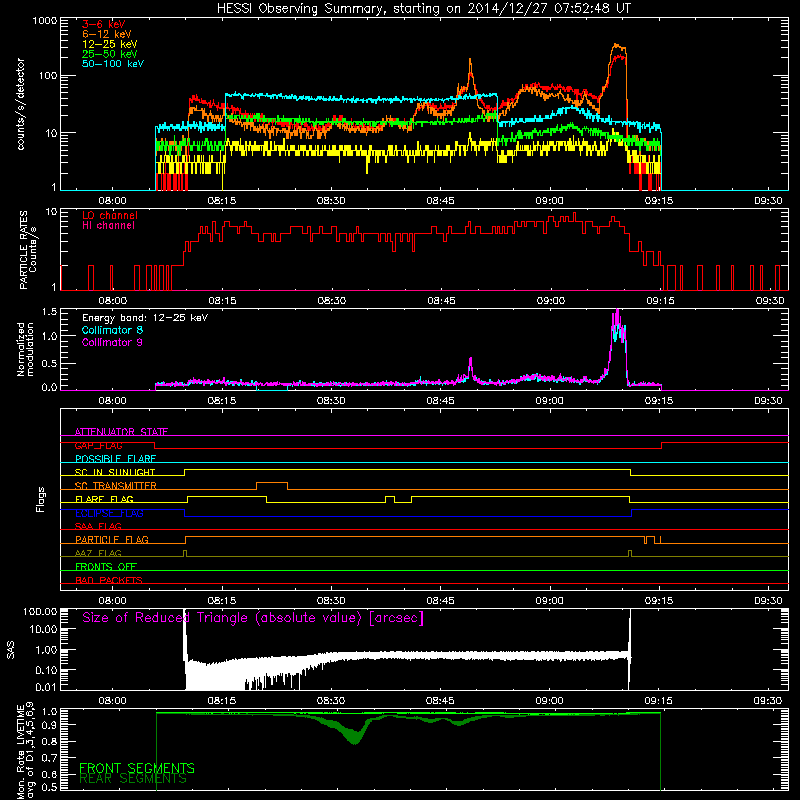
Task: Click the 09:30 time label under particle rates panel
Action: click(769, 301)
